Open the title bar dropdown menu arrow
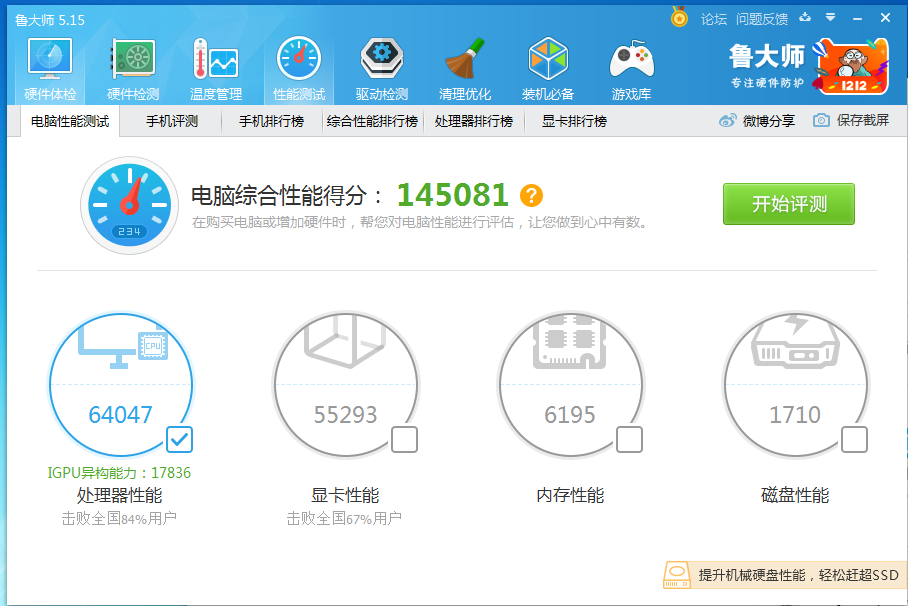Viewport: 908px width, 606px height. (x=830, y=18)
